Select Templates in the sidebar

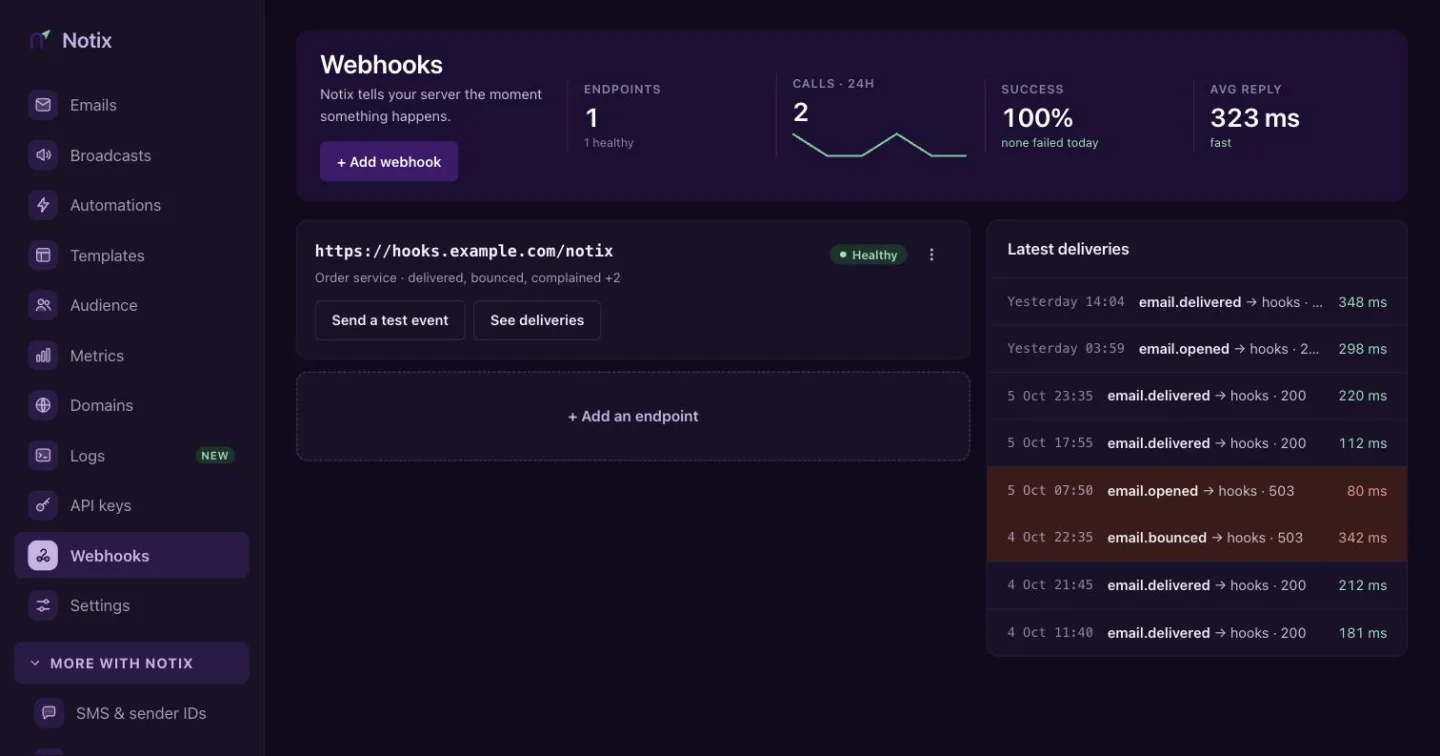tap(131, 255)
